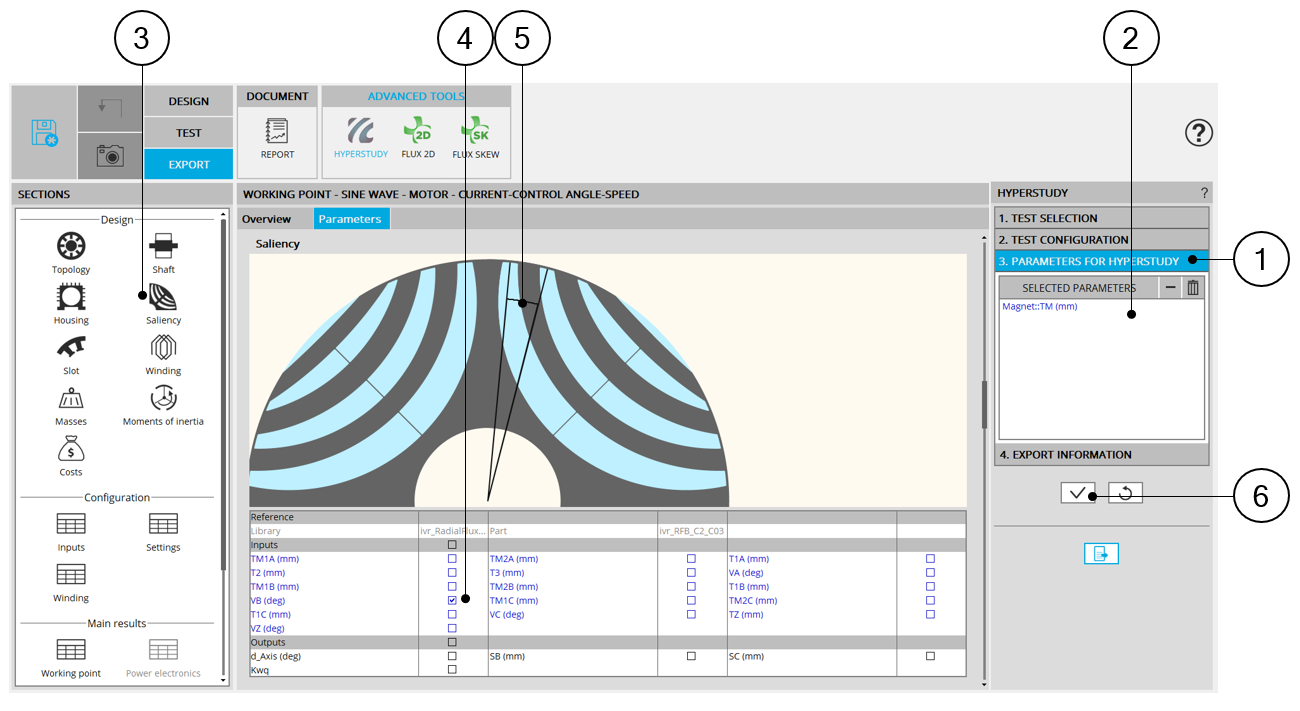The height and width of the screenshot is (711, 1300).
Task: Tick the d_Axis (deg) output checkbox
Action: click(452, 656)
